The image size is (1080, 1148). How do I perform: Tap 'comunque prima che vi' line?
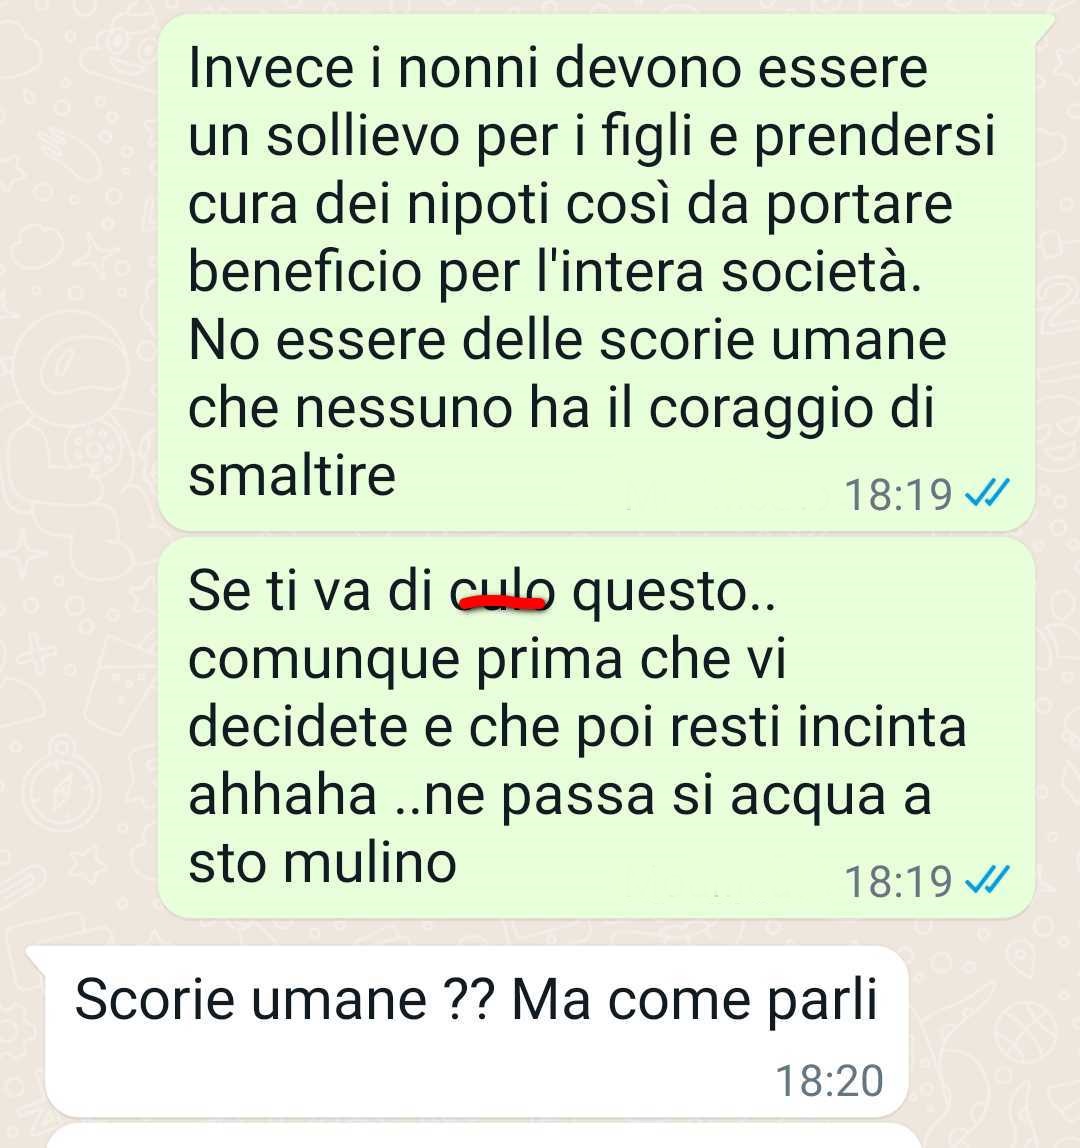487,660
